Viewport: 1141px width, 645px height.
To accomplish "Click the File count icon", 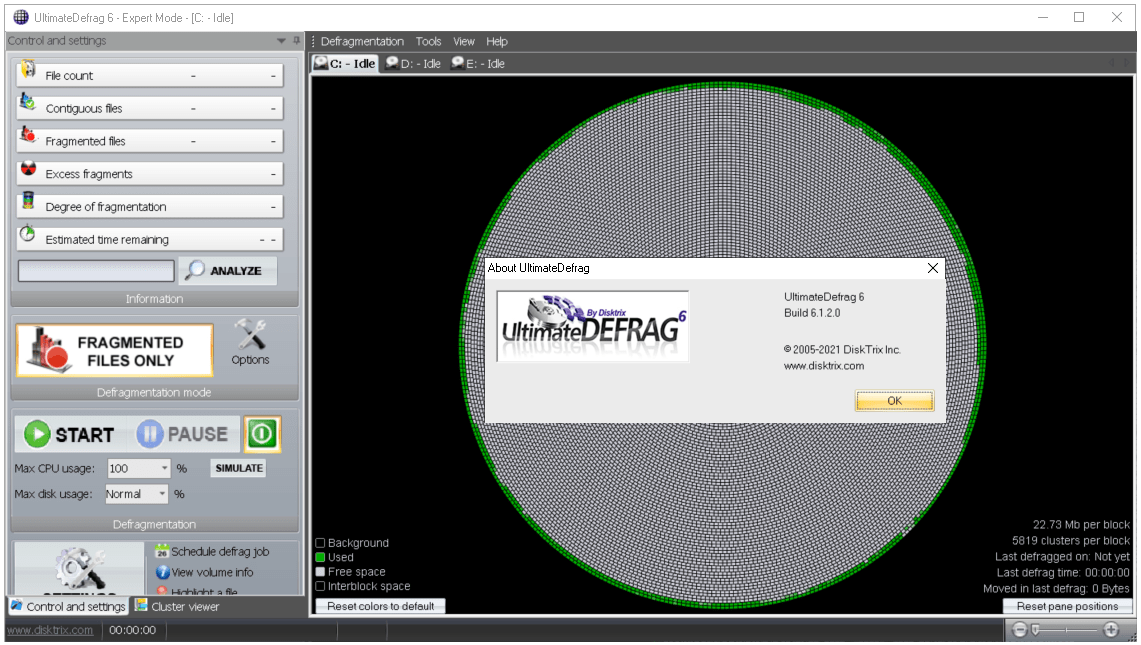I will (x=28, y=71).
